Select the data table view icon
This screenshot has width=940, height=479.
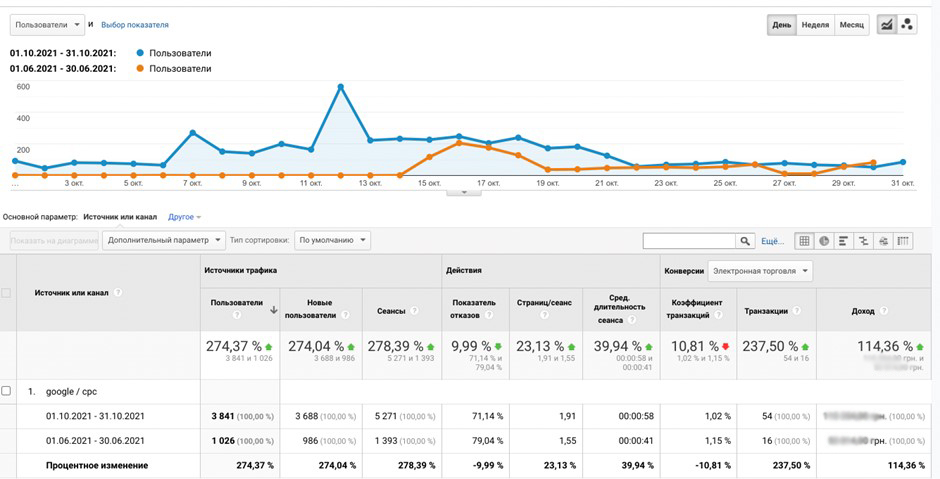coord(805,241)
